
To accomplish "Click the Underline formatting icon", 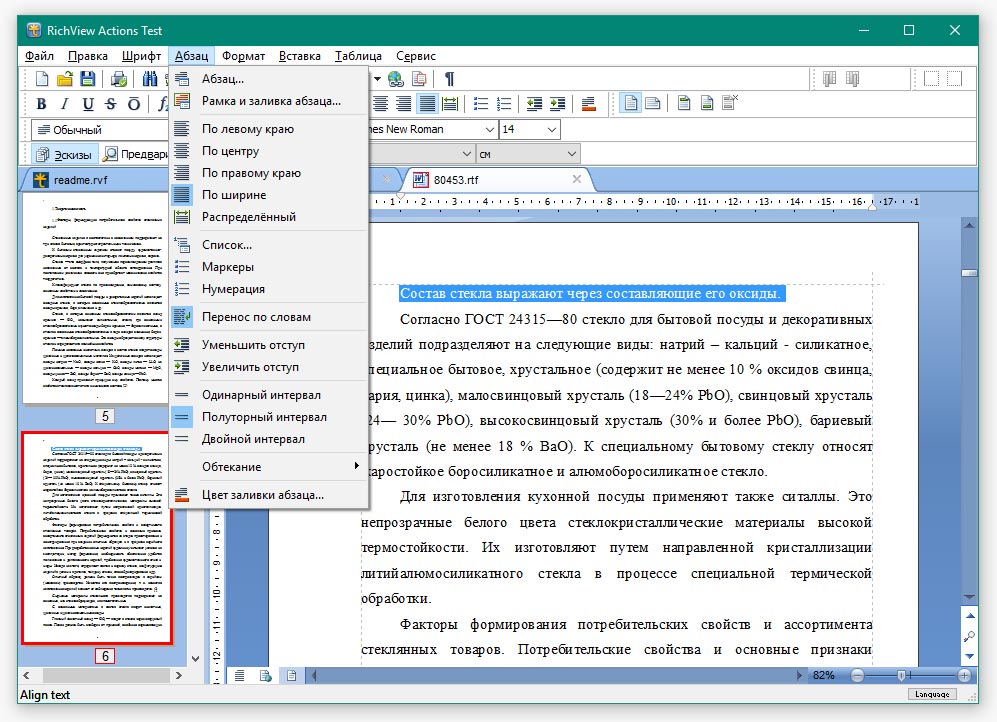I will pyautogui.click(x=88, y=104).
